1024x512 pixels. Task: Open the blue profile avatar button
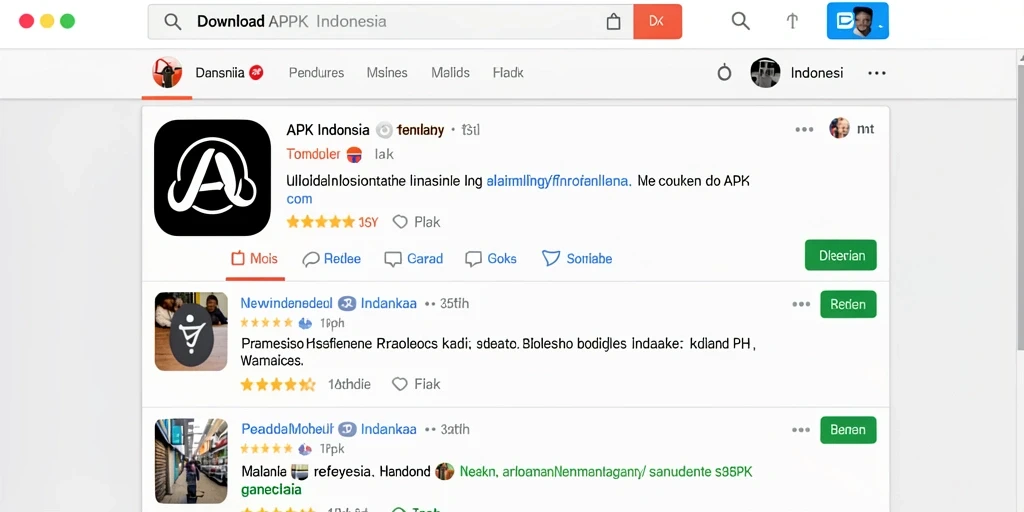(x=857, y=21)
